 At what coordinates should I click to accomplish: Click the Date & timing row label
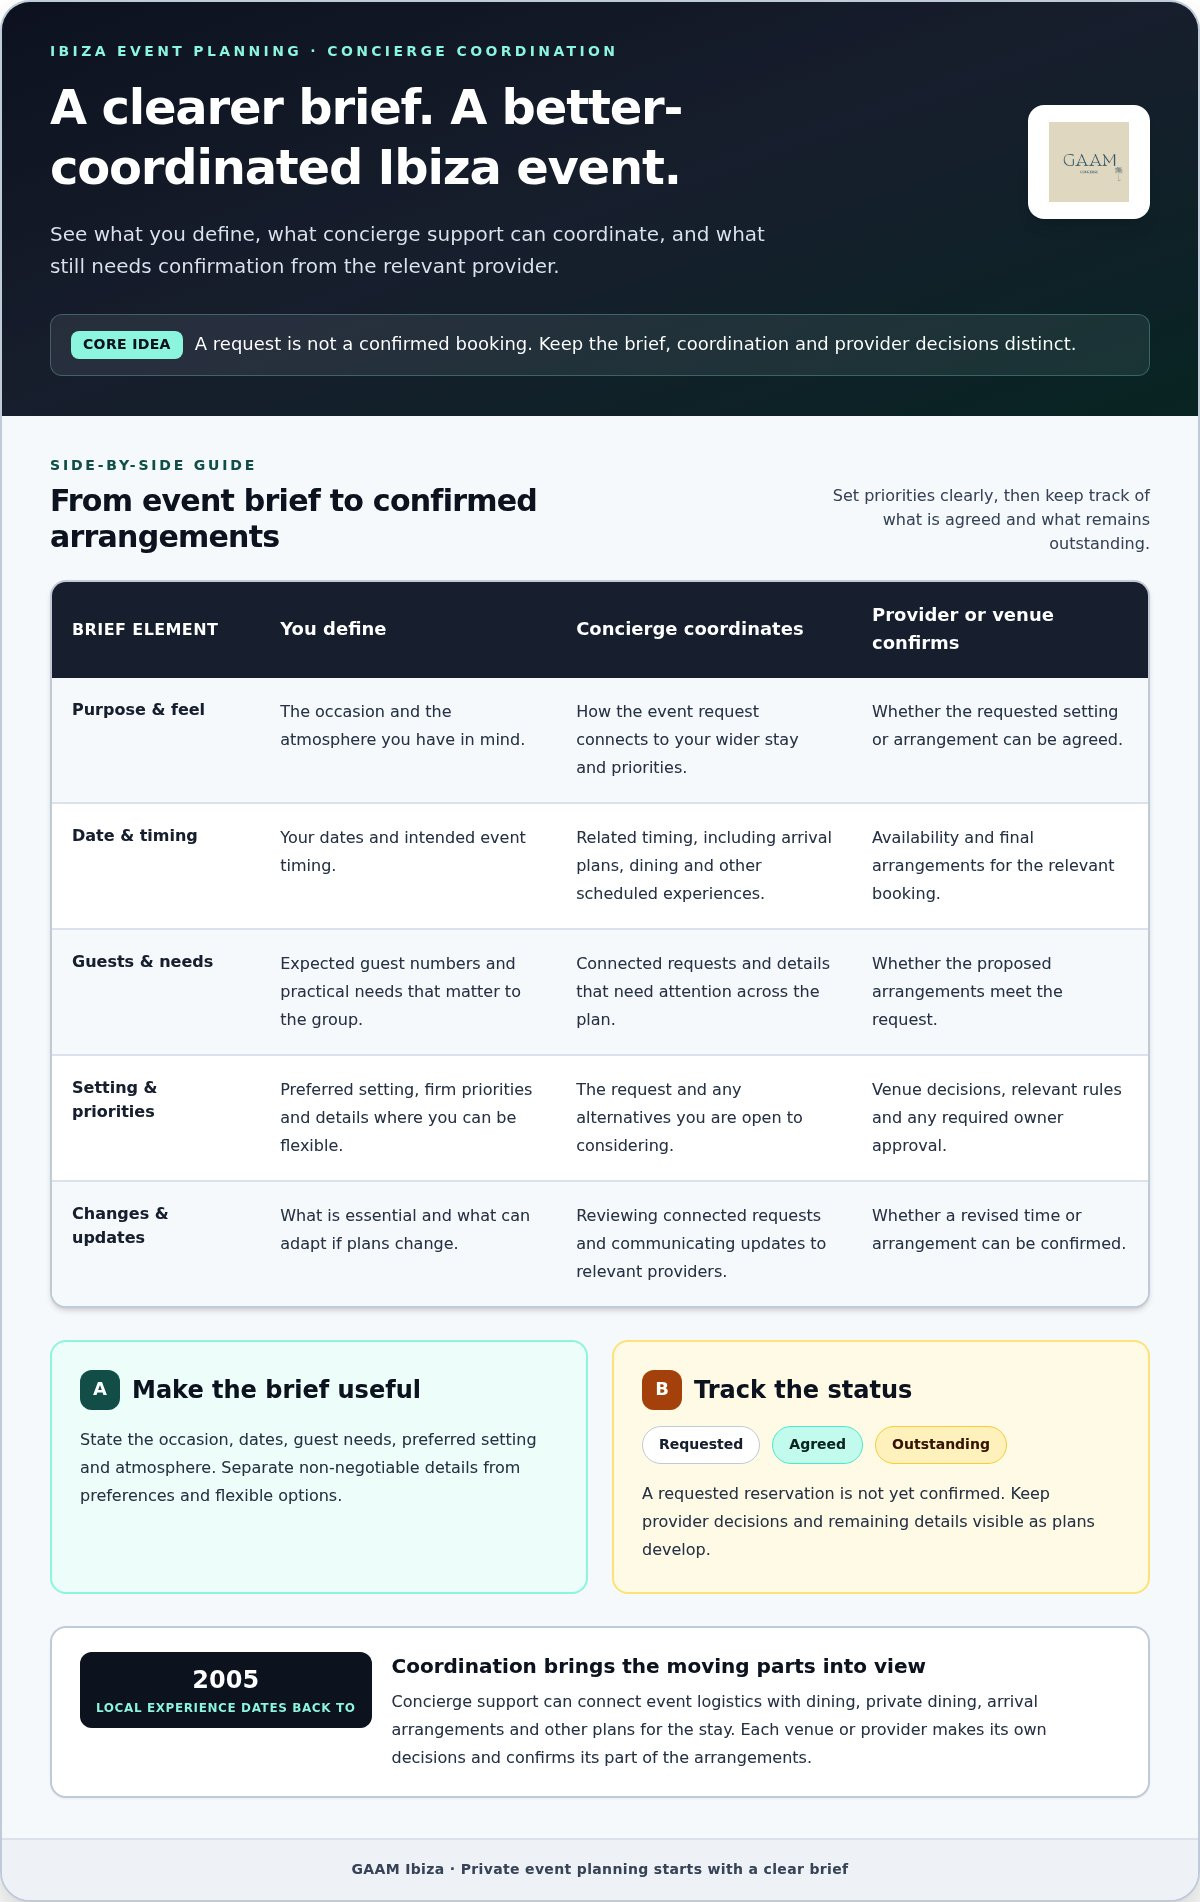[x=135, y=836]
